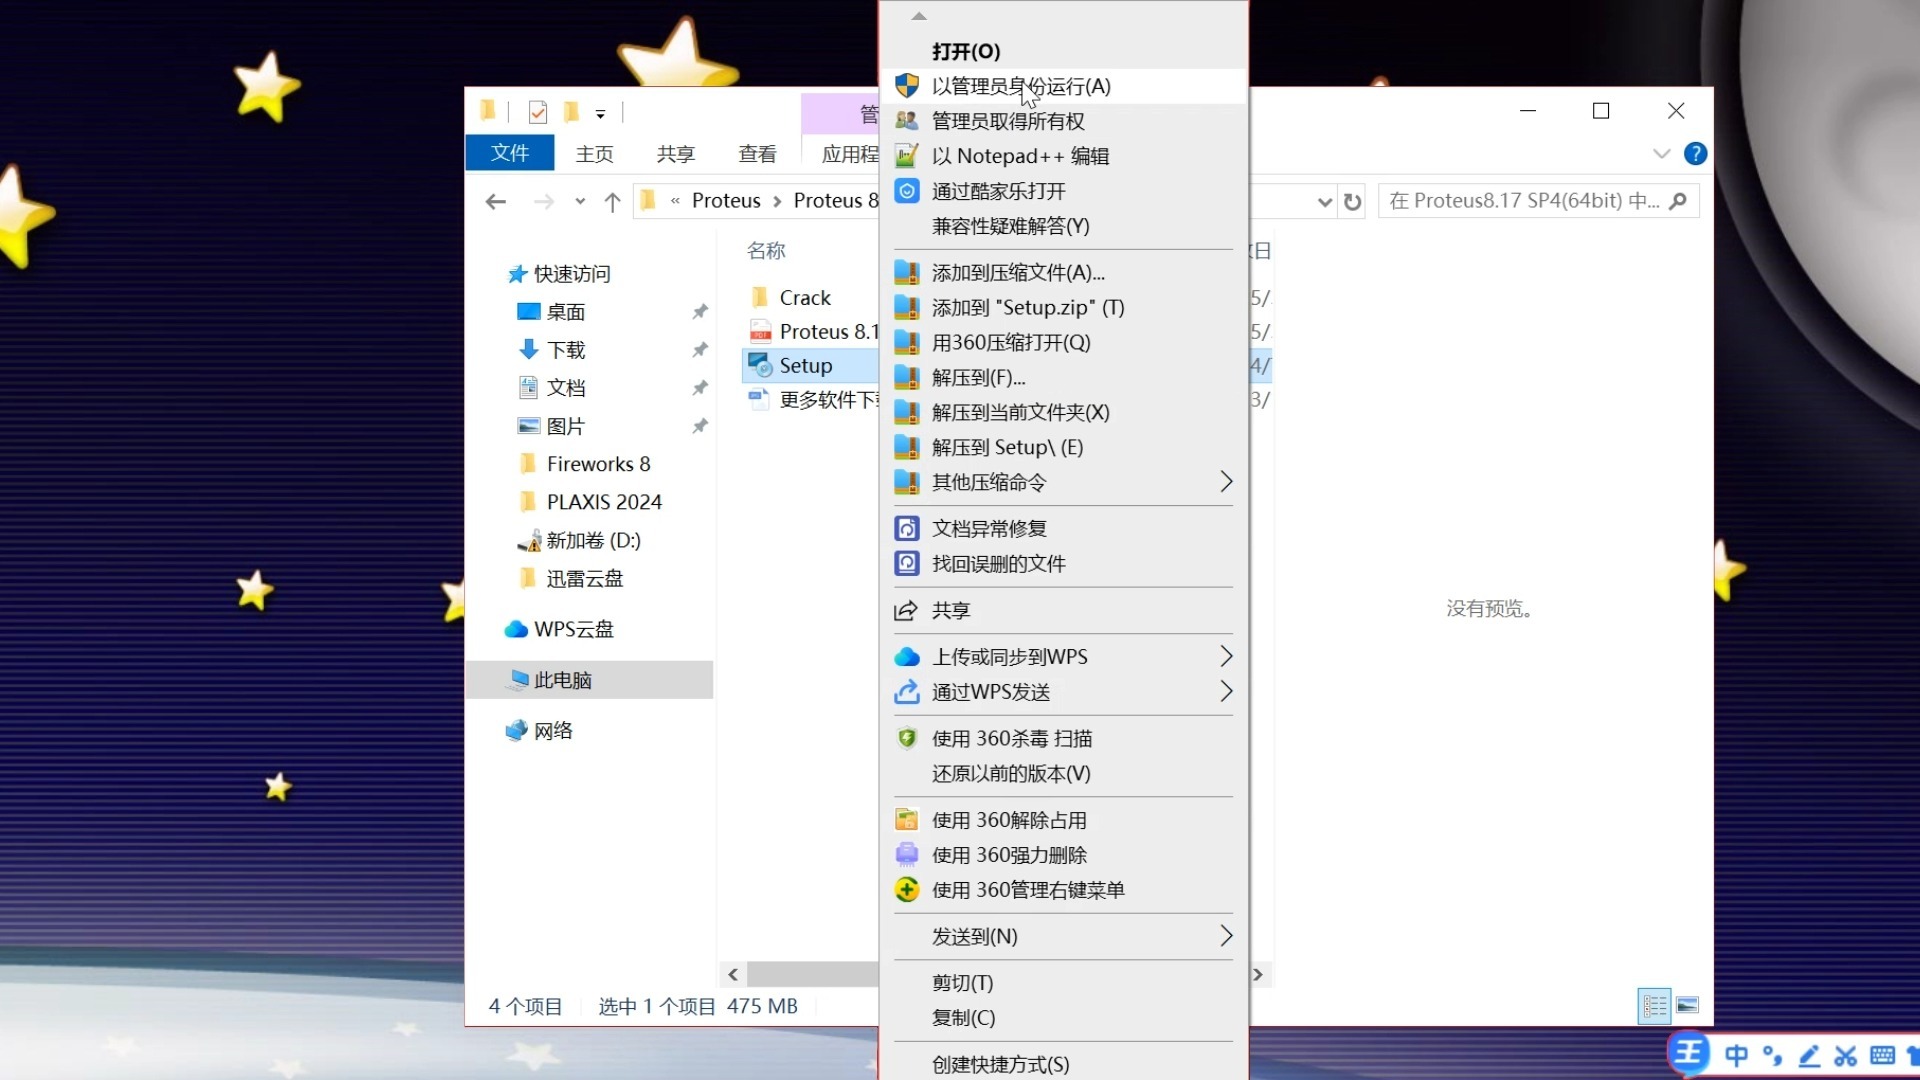Toggle the Chinese input mode indicator
This screenshot has width=1920, height=1080.
click(1736, 1056)
